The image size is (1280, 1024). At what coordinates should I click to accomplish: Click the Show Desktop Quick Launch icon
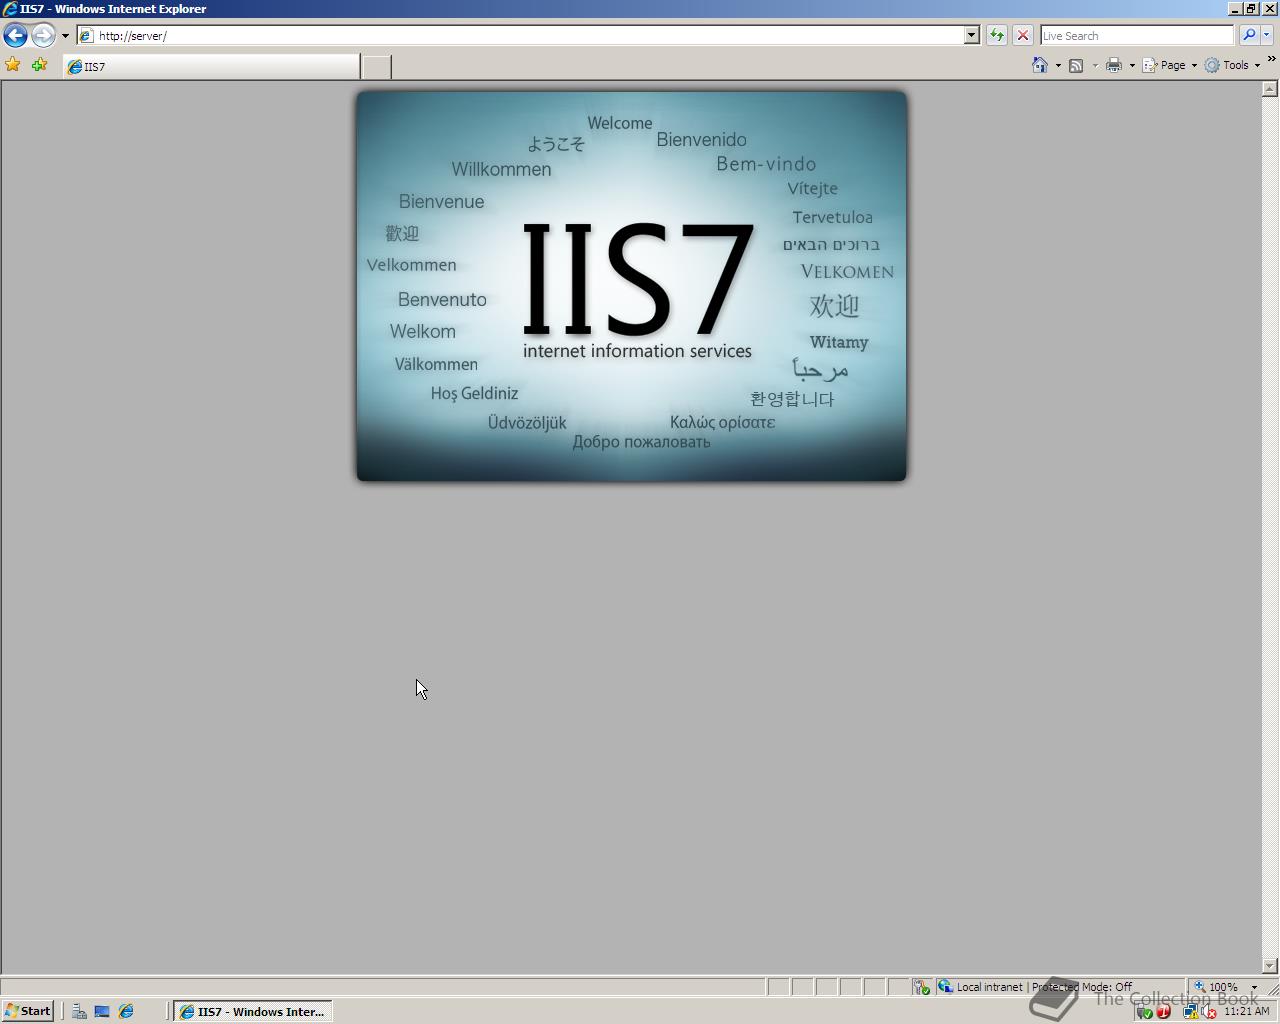[x=102, y=1011]
